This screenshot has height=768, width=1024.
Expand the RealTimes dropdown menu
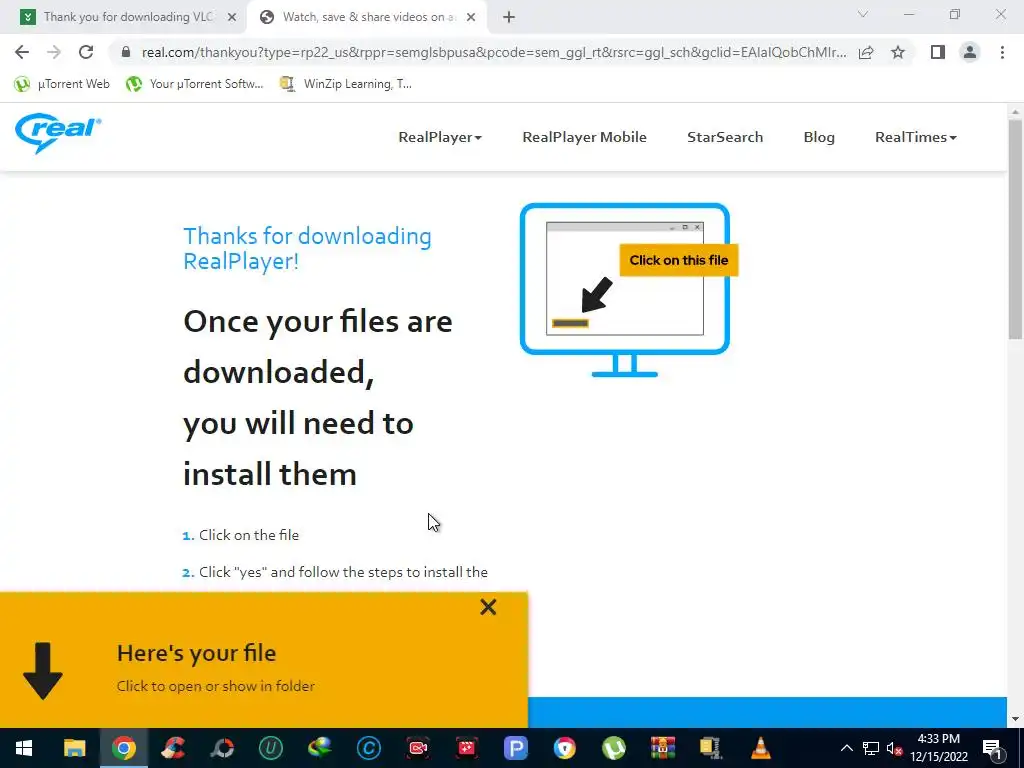click(916, 137)
